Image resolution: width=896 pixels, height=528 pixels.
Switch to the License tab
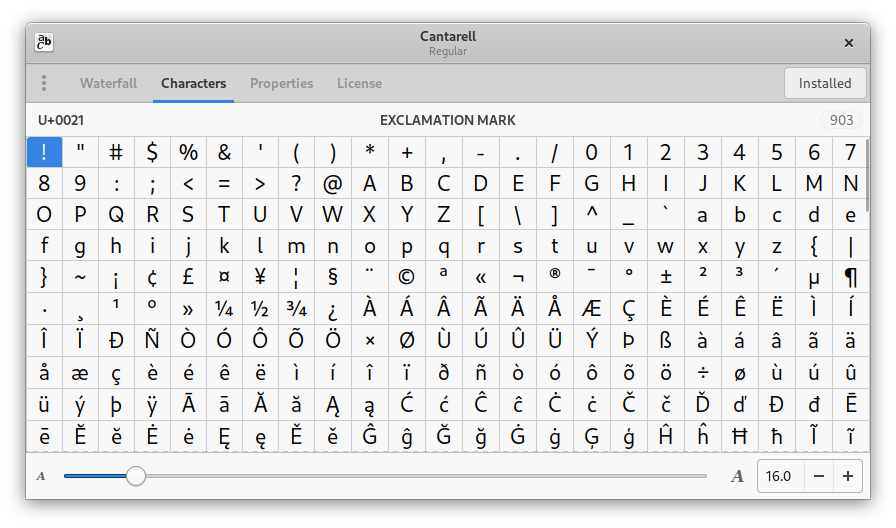[x=359, y=83]
